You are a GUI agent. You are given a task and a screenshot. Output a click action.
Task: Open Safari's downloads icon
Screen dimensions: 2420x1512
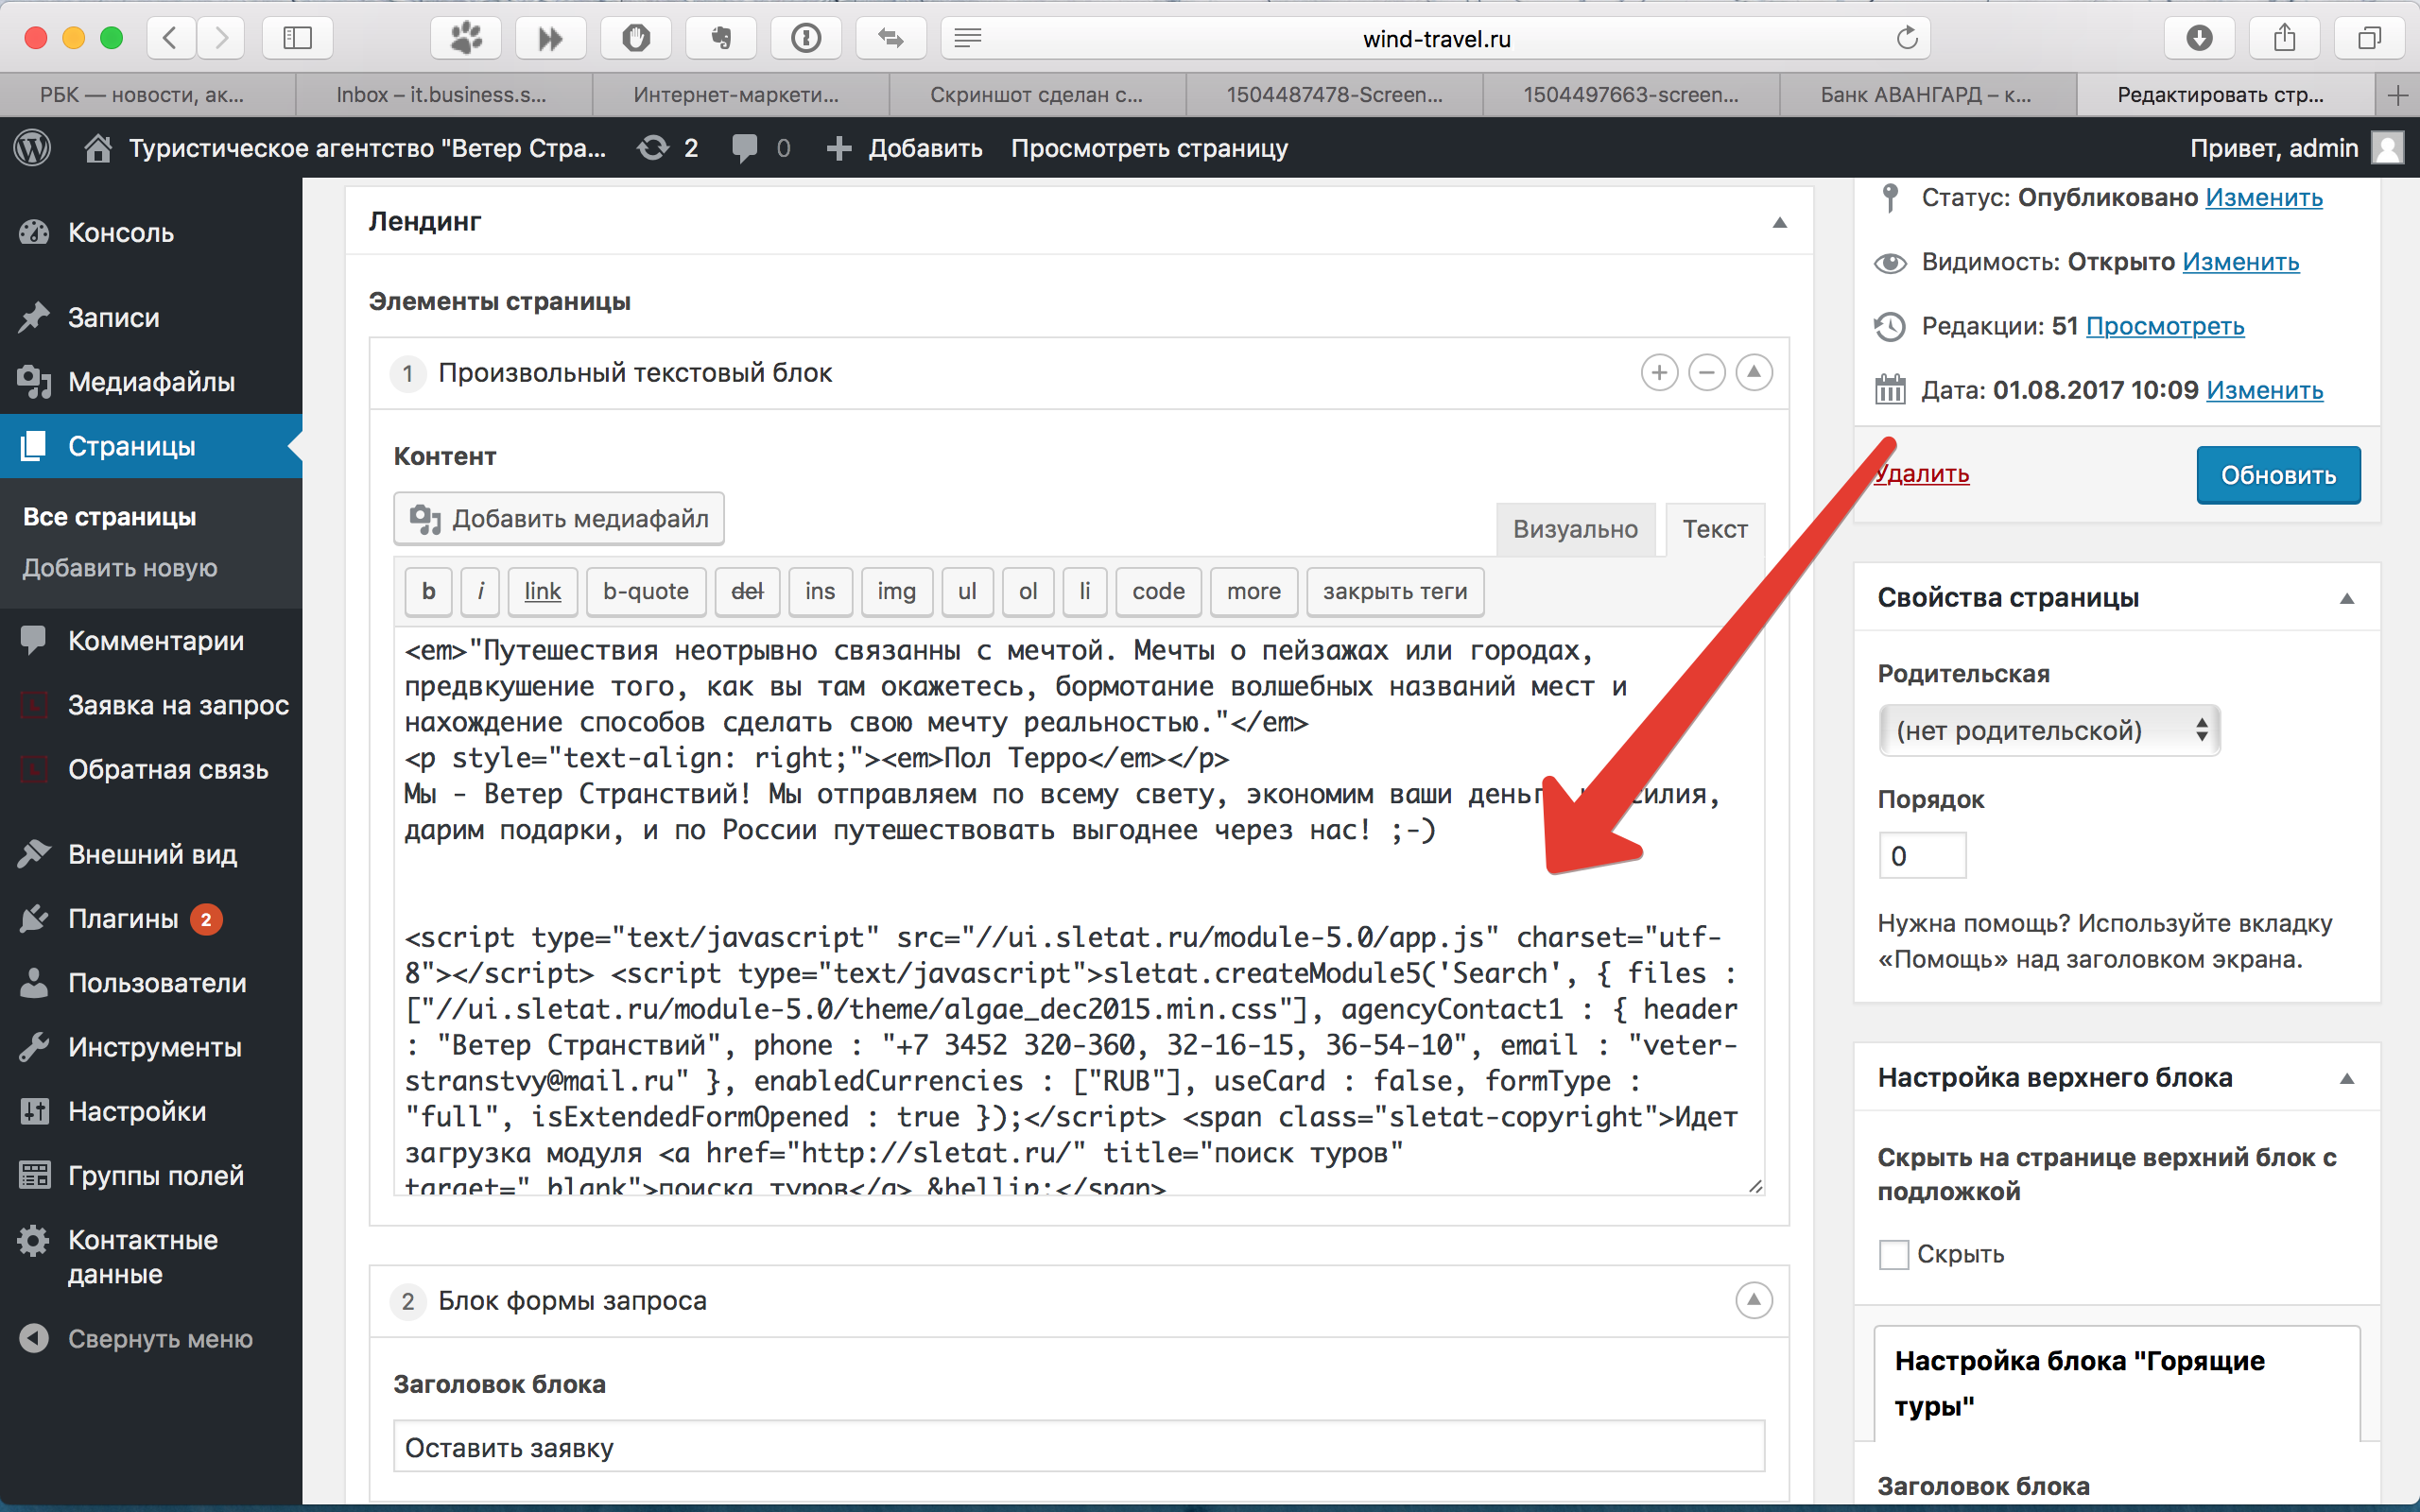coord(2199,38)
